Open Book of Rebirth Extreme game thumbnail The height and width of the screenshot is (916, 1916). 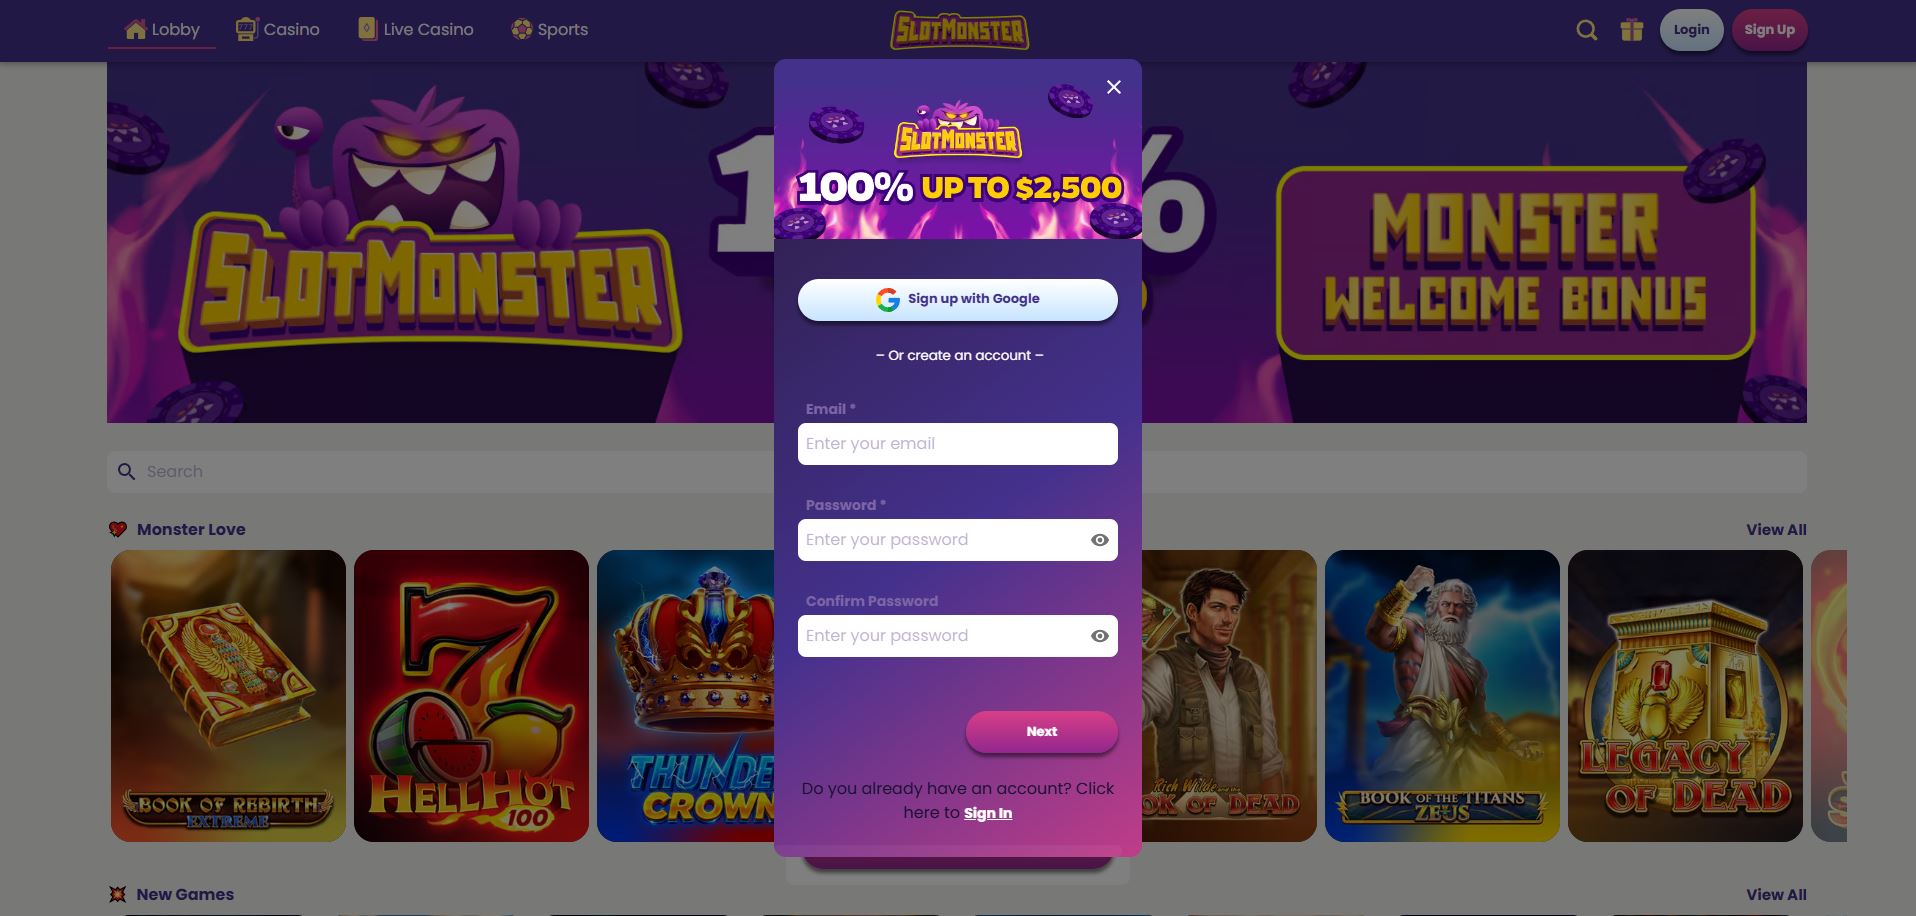(x=228, y=696)
